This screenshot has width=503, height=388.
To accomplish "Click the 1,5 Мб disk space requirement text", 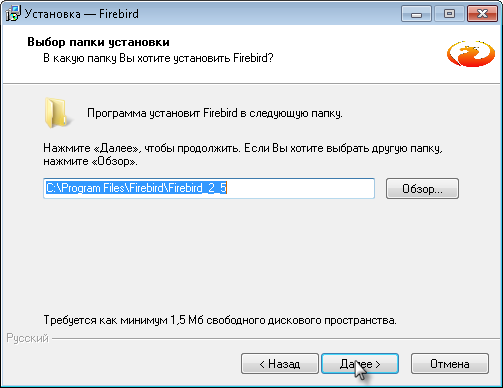I will 220,320.
